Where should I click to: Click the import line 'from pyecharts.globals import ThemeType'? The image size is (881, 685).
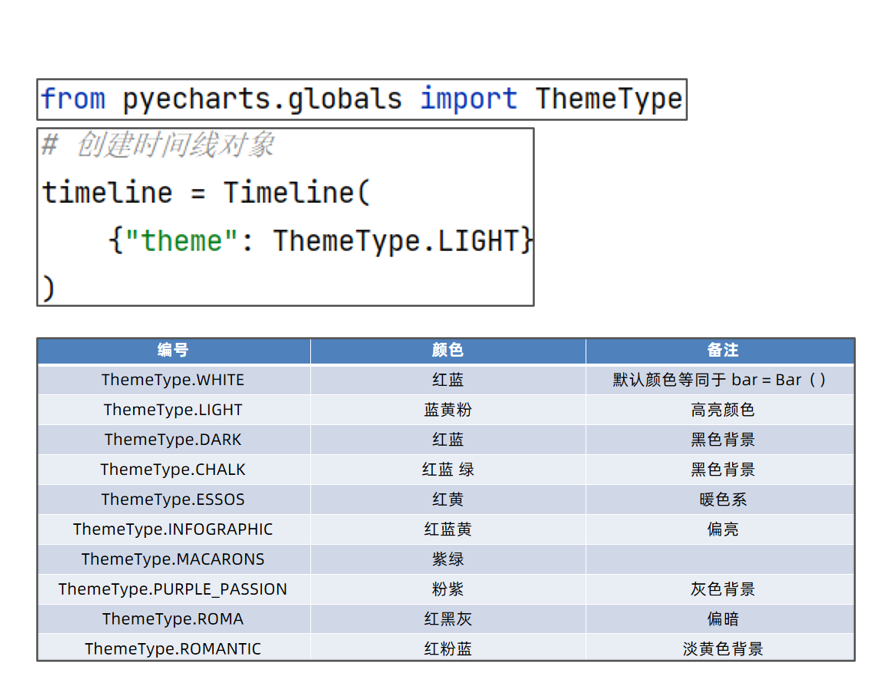[362, 99]
